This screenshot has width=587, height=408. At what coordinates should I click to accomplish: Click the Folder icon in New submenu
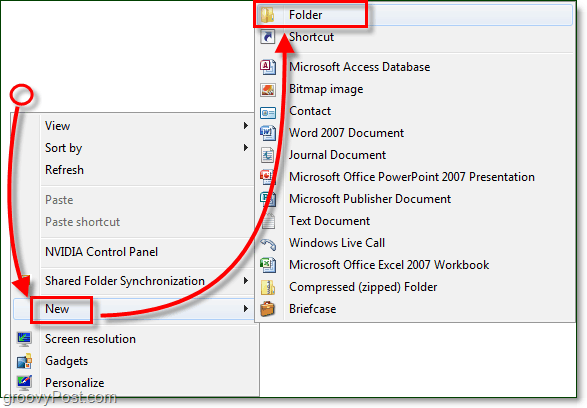[268, 15]
